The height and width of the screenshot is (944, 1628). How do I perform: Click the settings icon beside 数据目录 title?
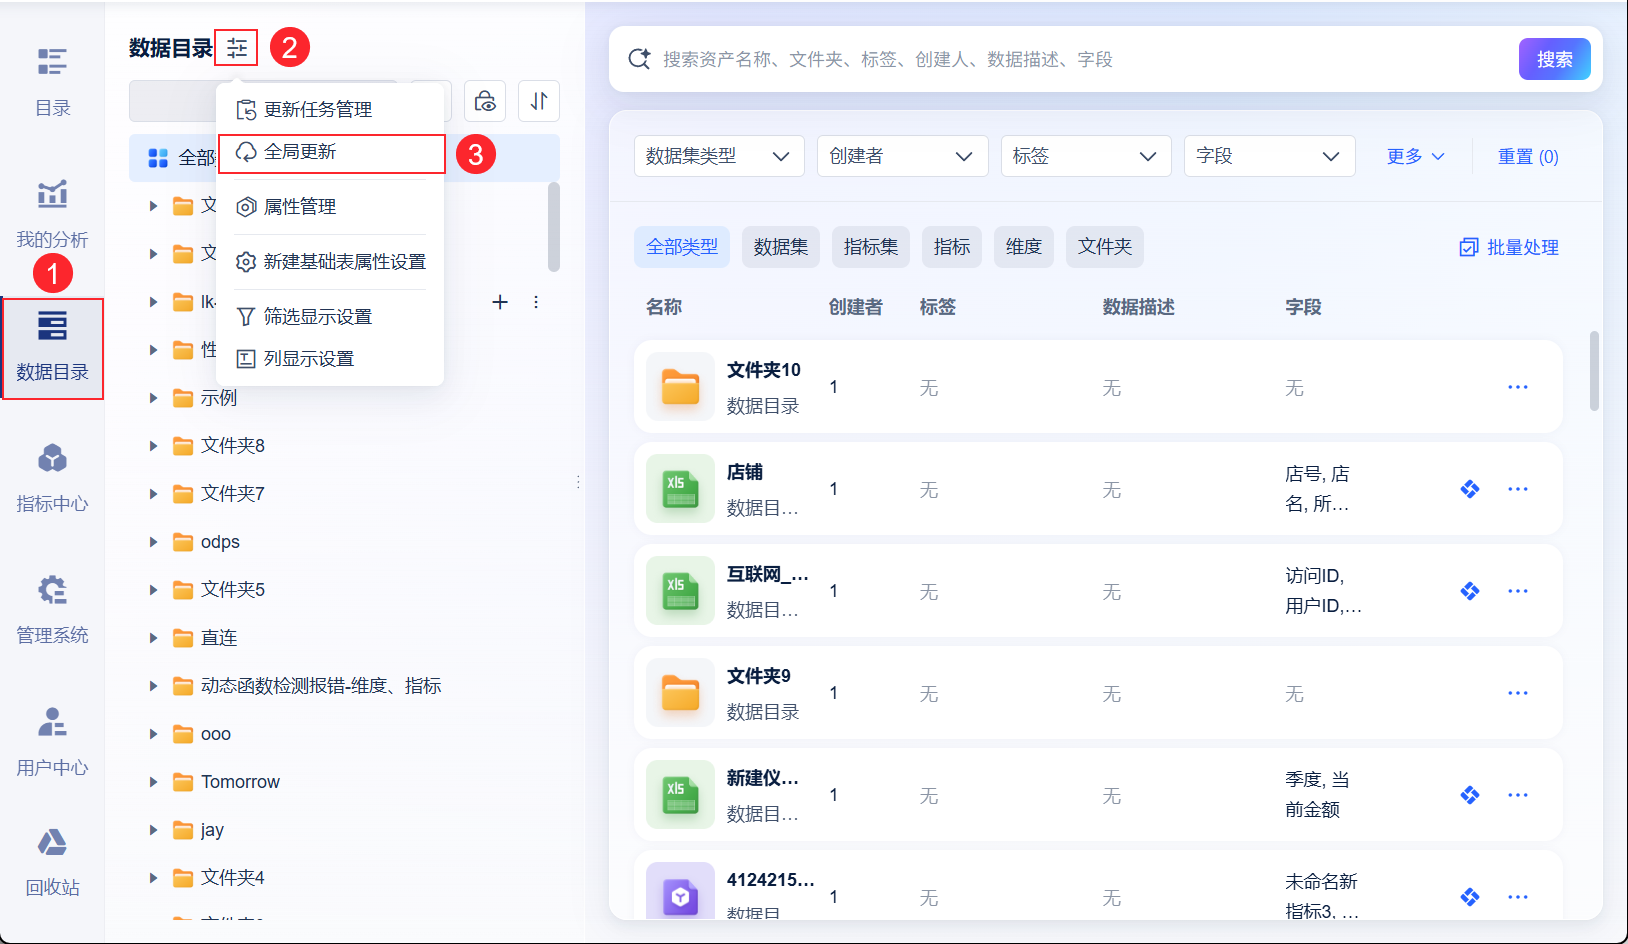click(x=237, y=47)
